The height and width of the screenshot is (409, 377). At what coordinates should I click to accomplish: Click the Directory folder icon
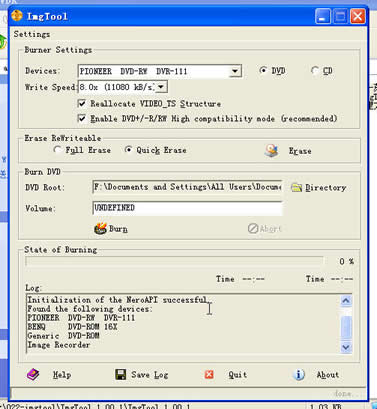[x=296, y=187]
